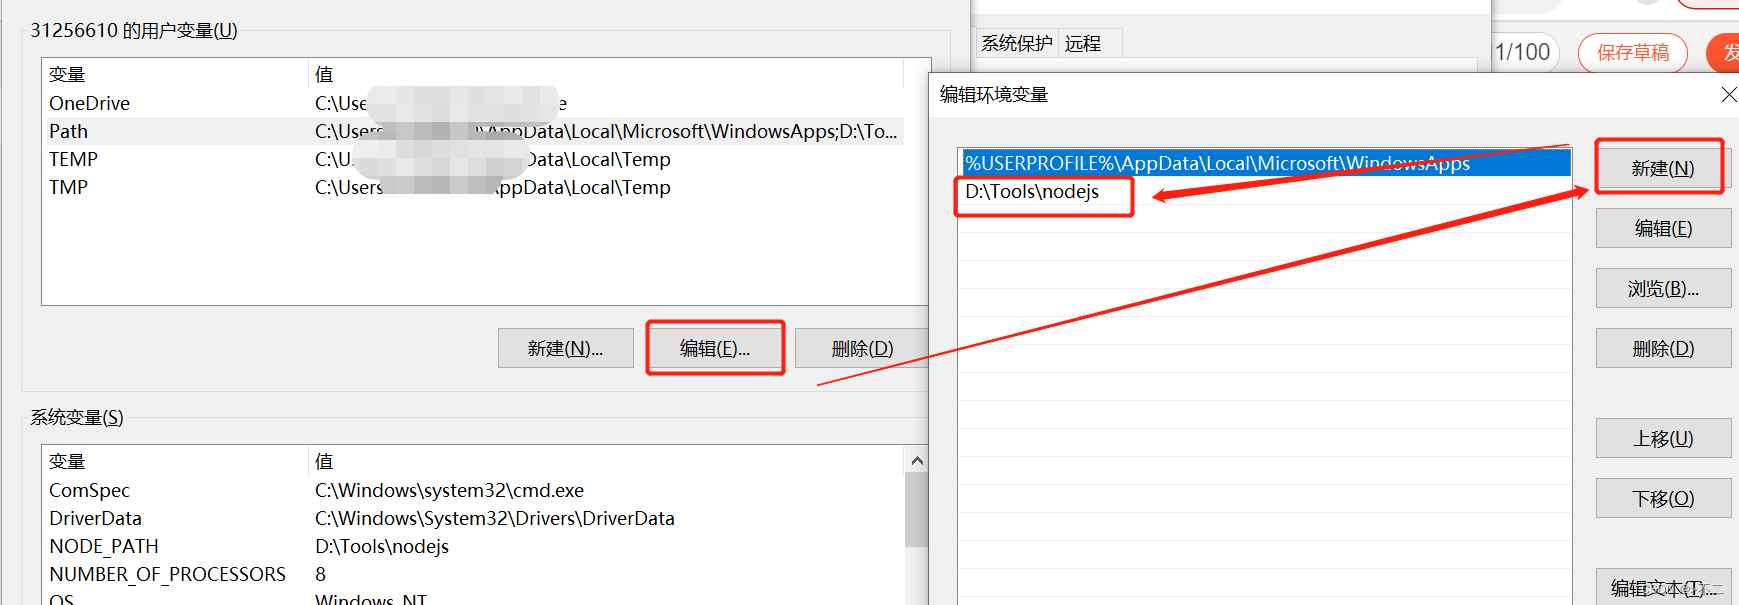Select TMP user variable row
Screen dimensions: 1739x605
point(475,187)
